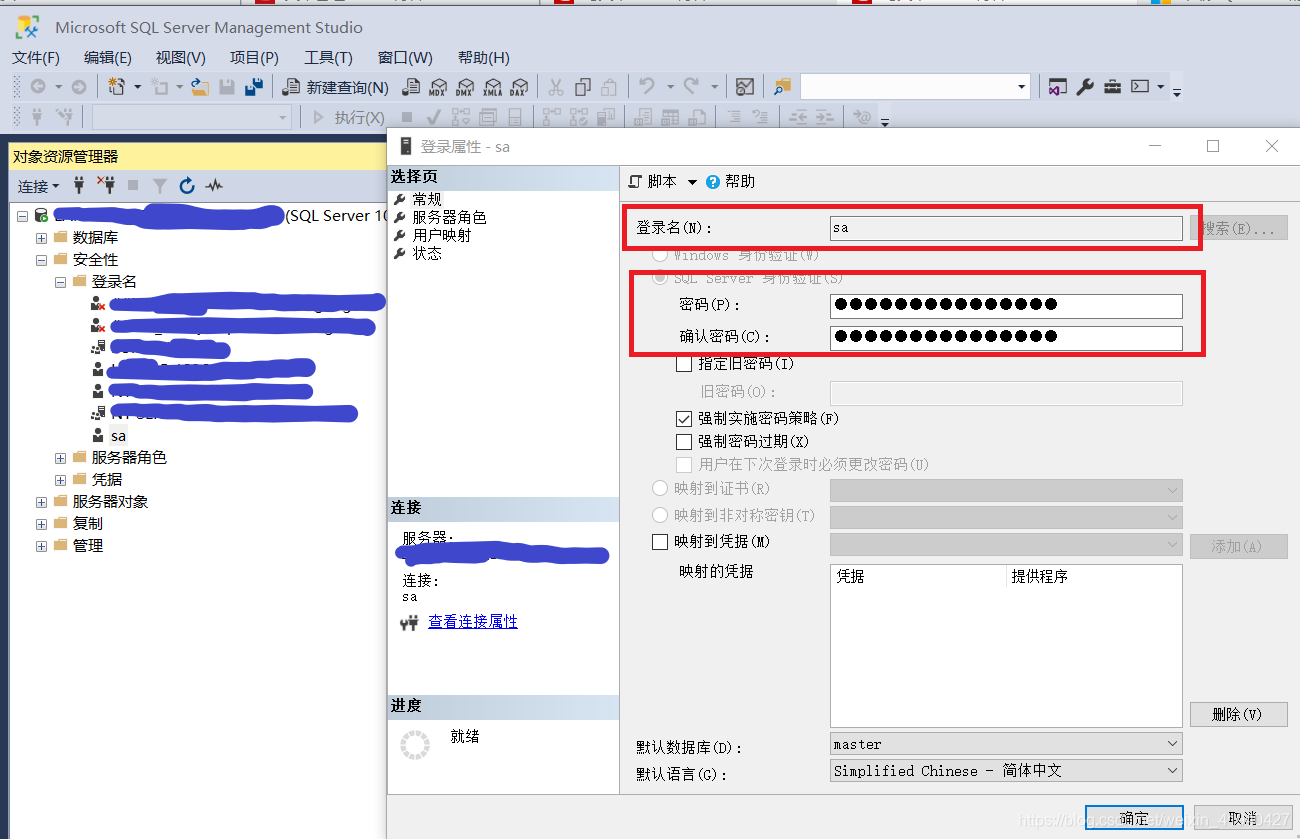This screenshot has height=839, width=1300.
Task: Open the 文件(F) menu
Action: [x=36, y=58]
